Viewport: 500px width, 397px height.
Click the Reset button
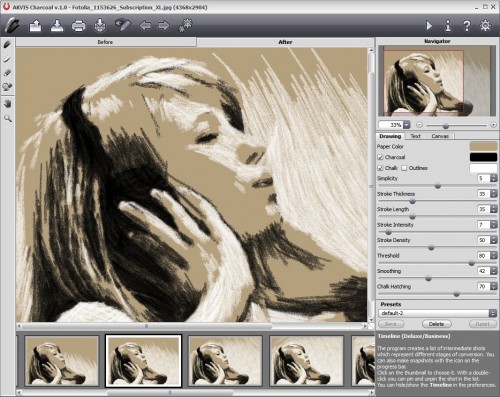[x=482, y=324]
